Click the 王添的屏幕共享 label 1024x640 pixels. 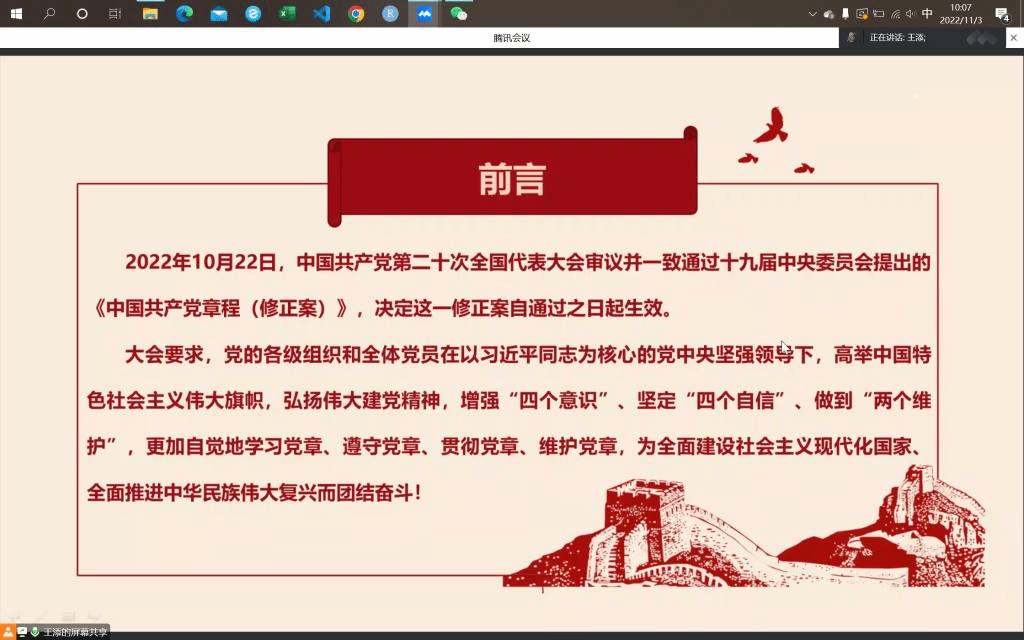(74, 632)
